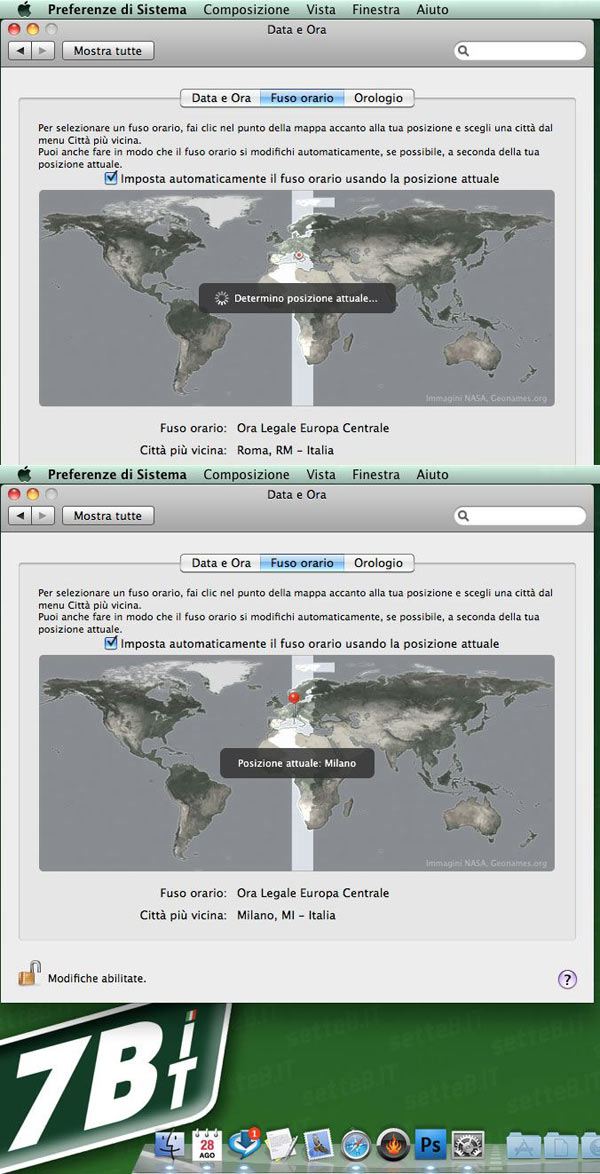600x1174 pixels.
Task: Open the purple help question mark button
Action: tap(567, 979)
